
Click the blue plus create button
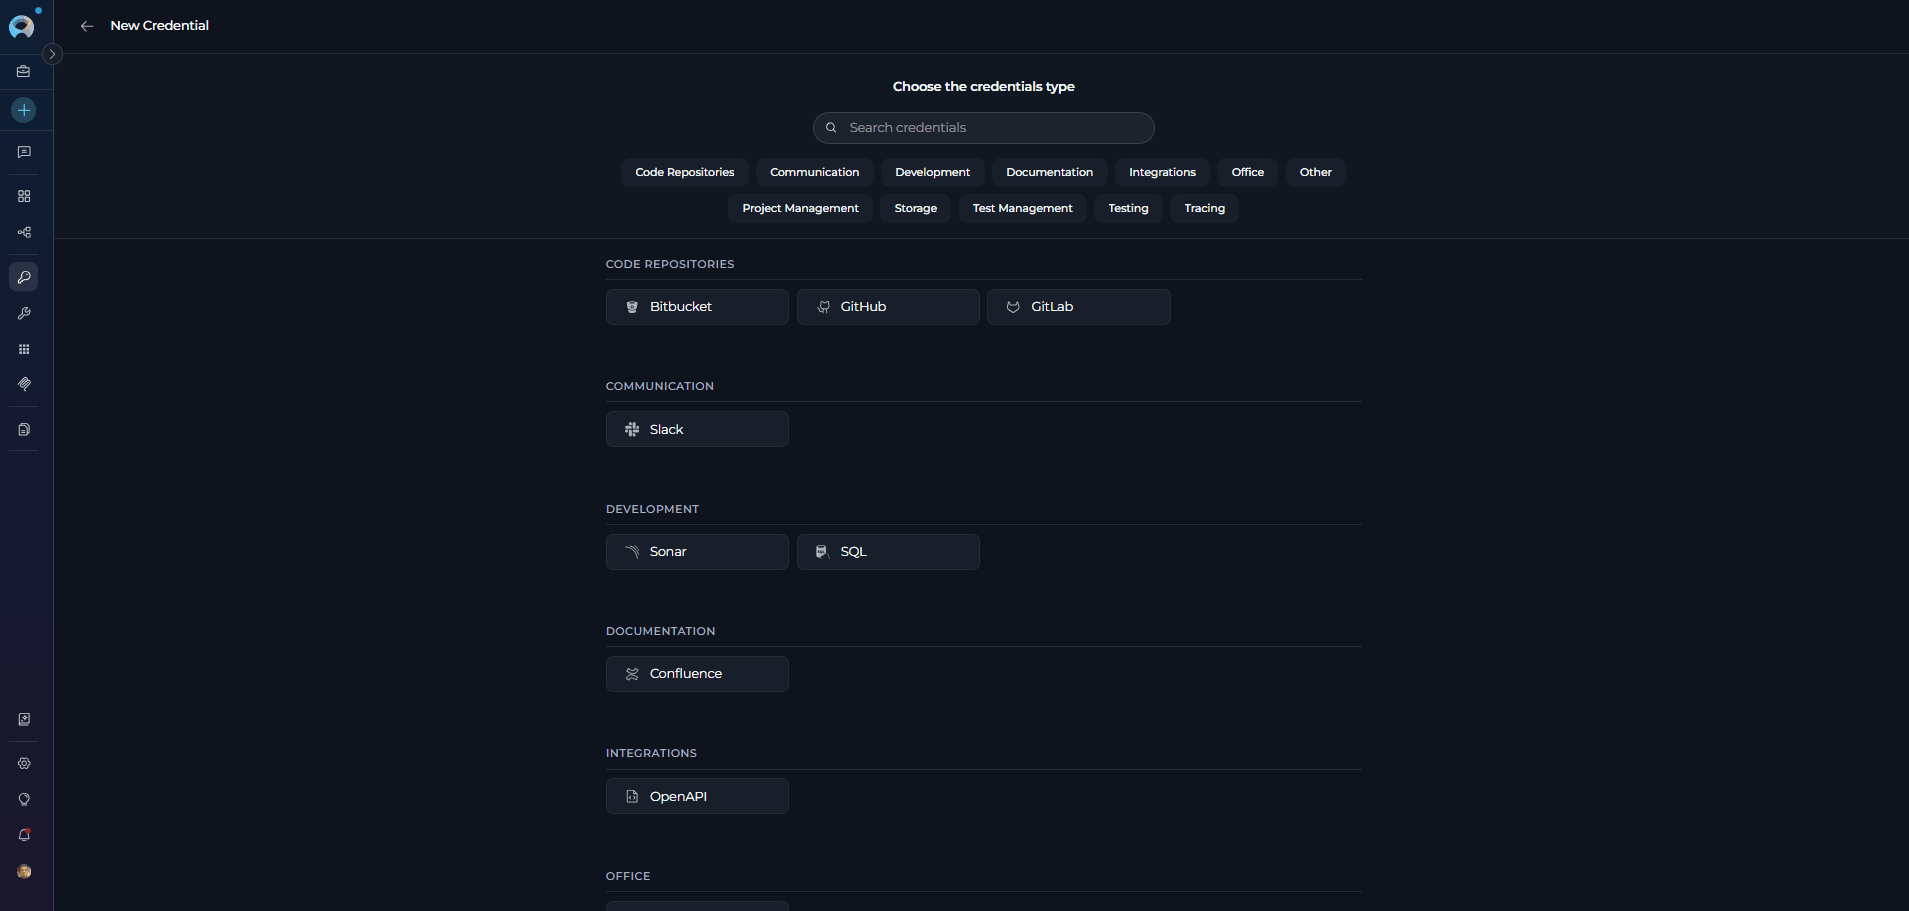point(24,110)
